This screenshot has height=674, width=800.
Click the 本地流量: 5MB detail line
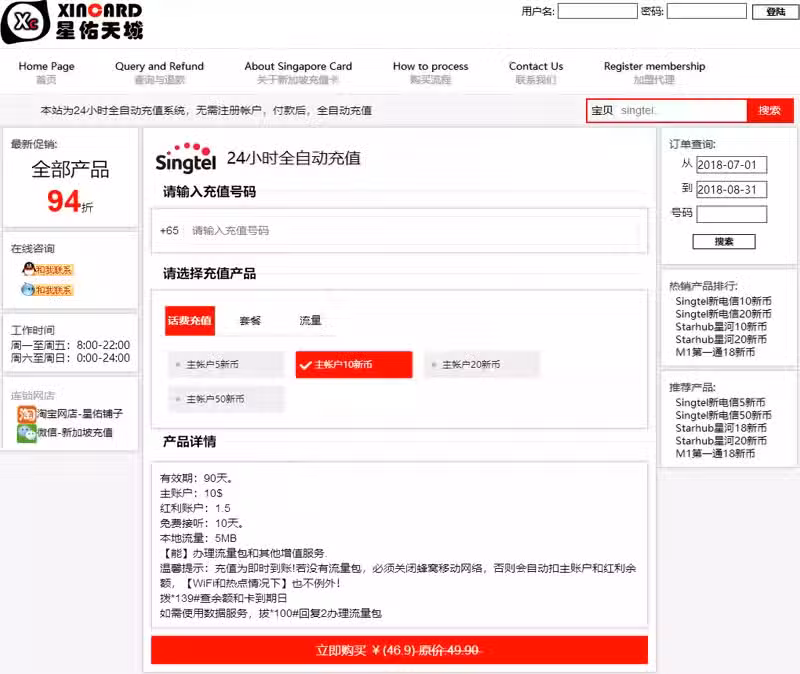[198, 538]
